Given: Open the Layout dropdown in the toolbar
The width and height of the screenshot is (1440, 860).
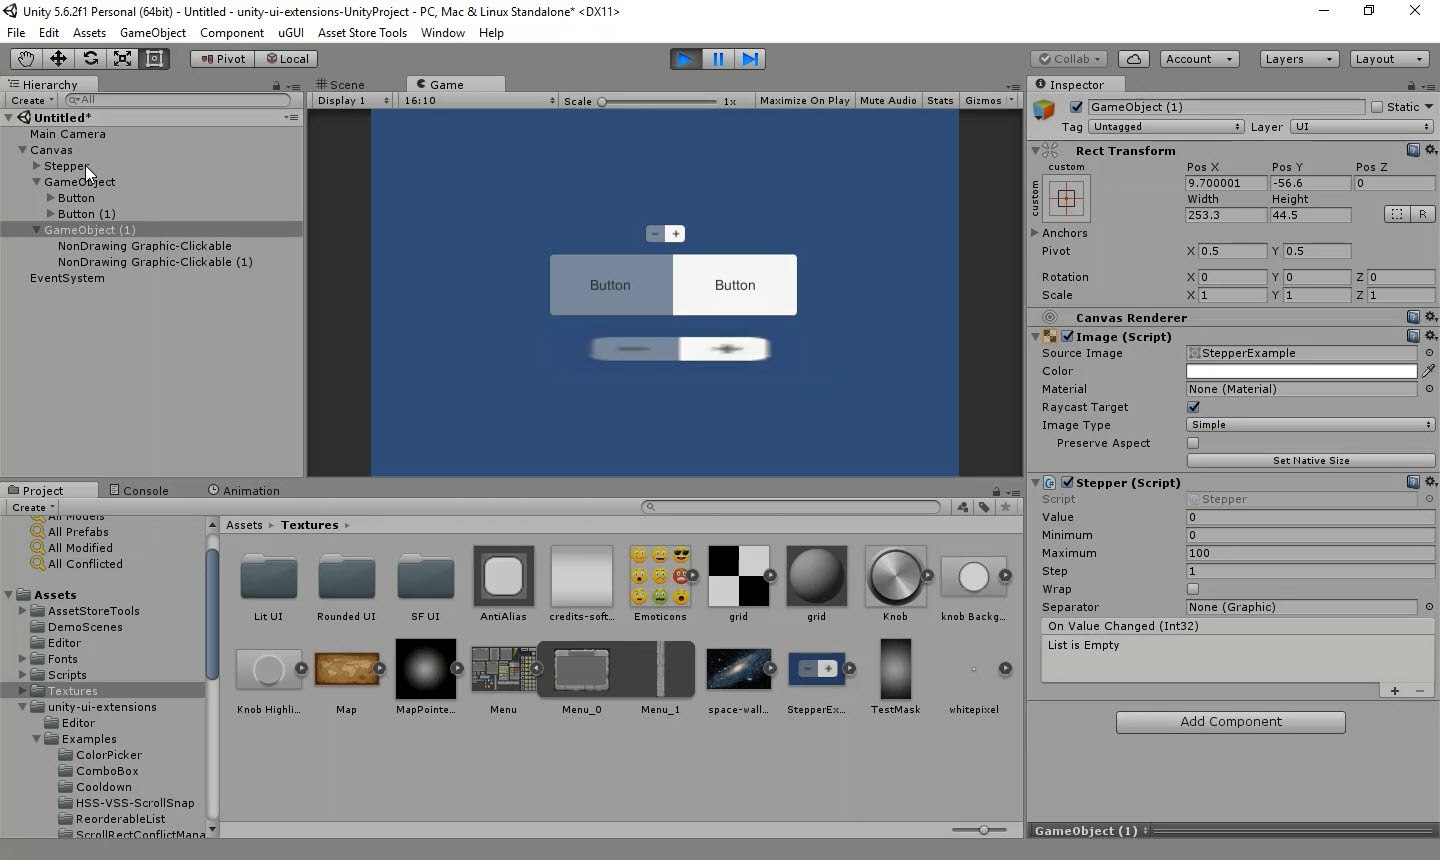Looking at the screenshot, I should pyautogui.click(x=1389, y=59).
